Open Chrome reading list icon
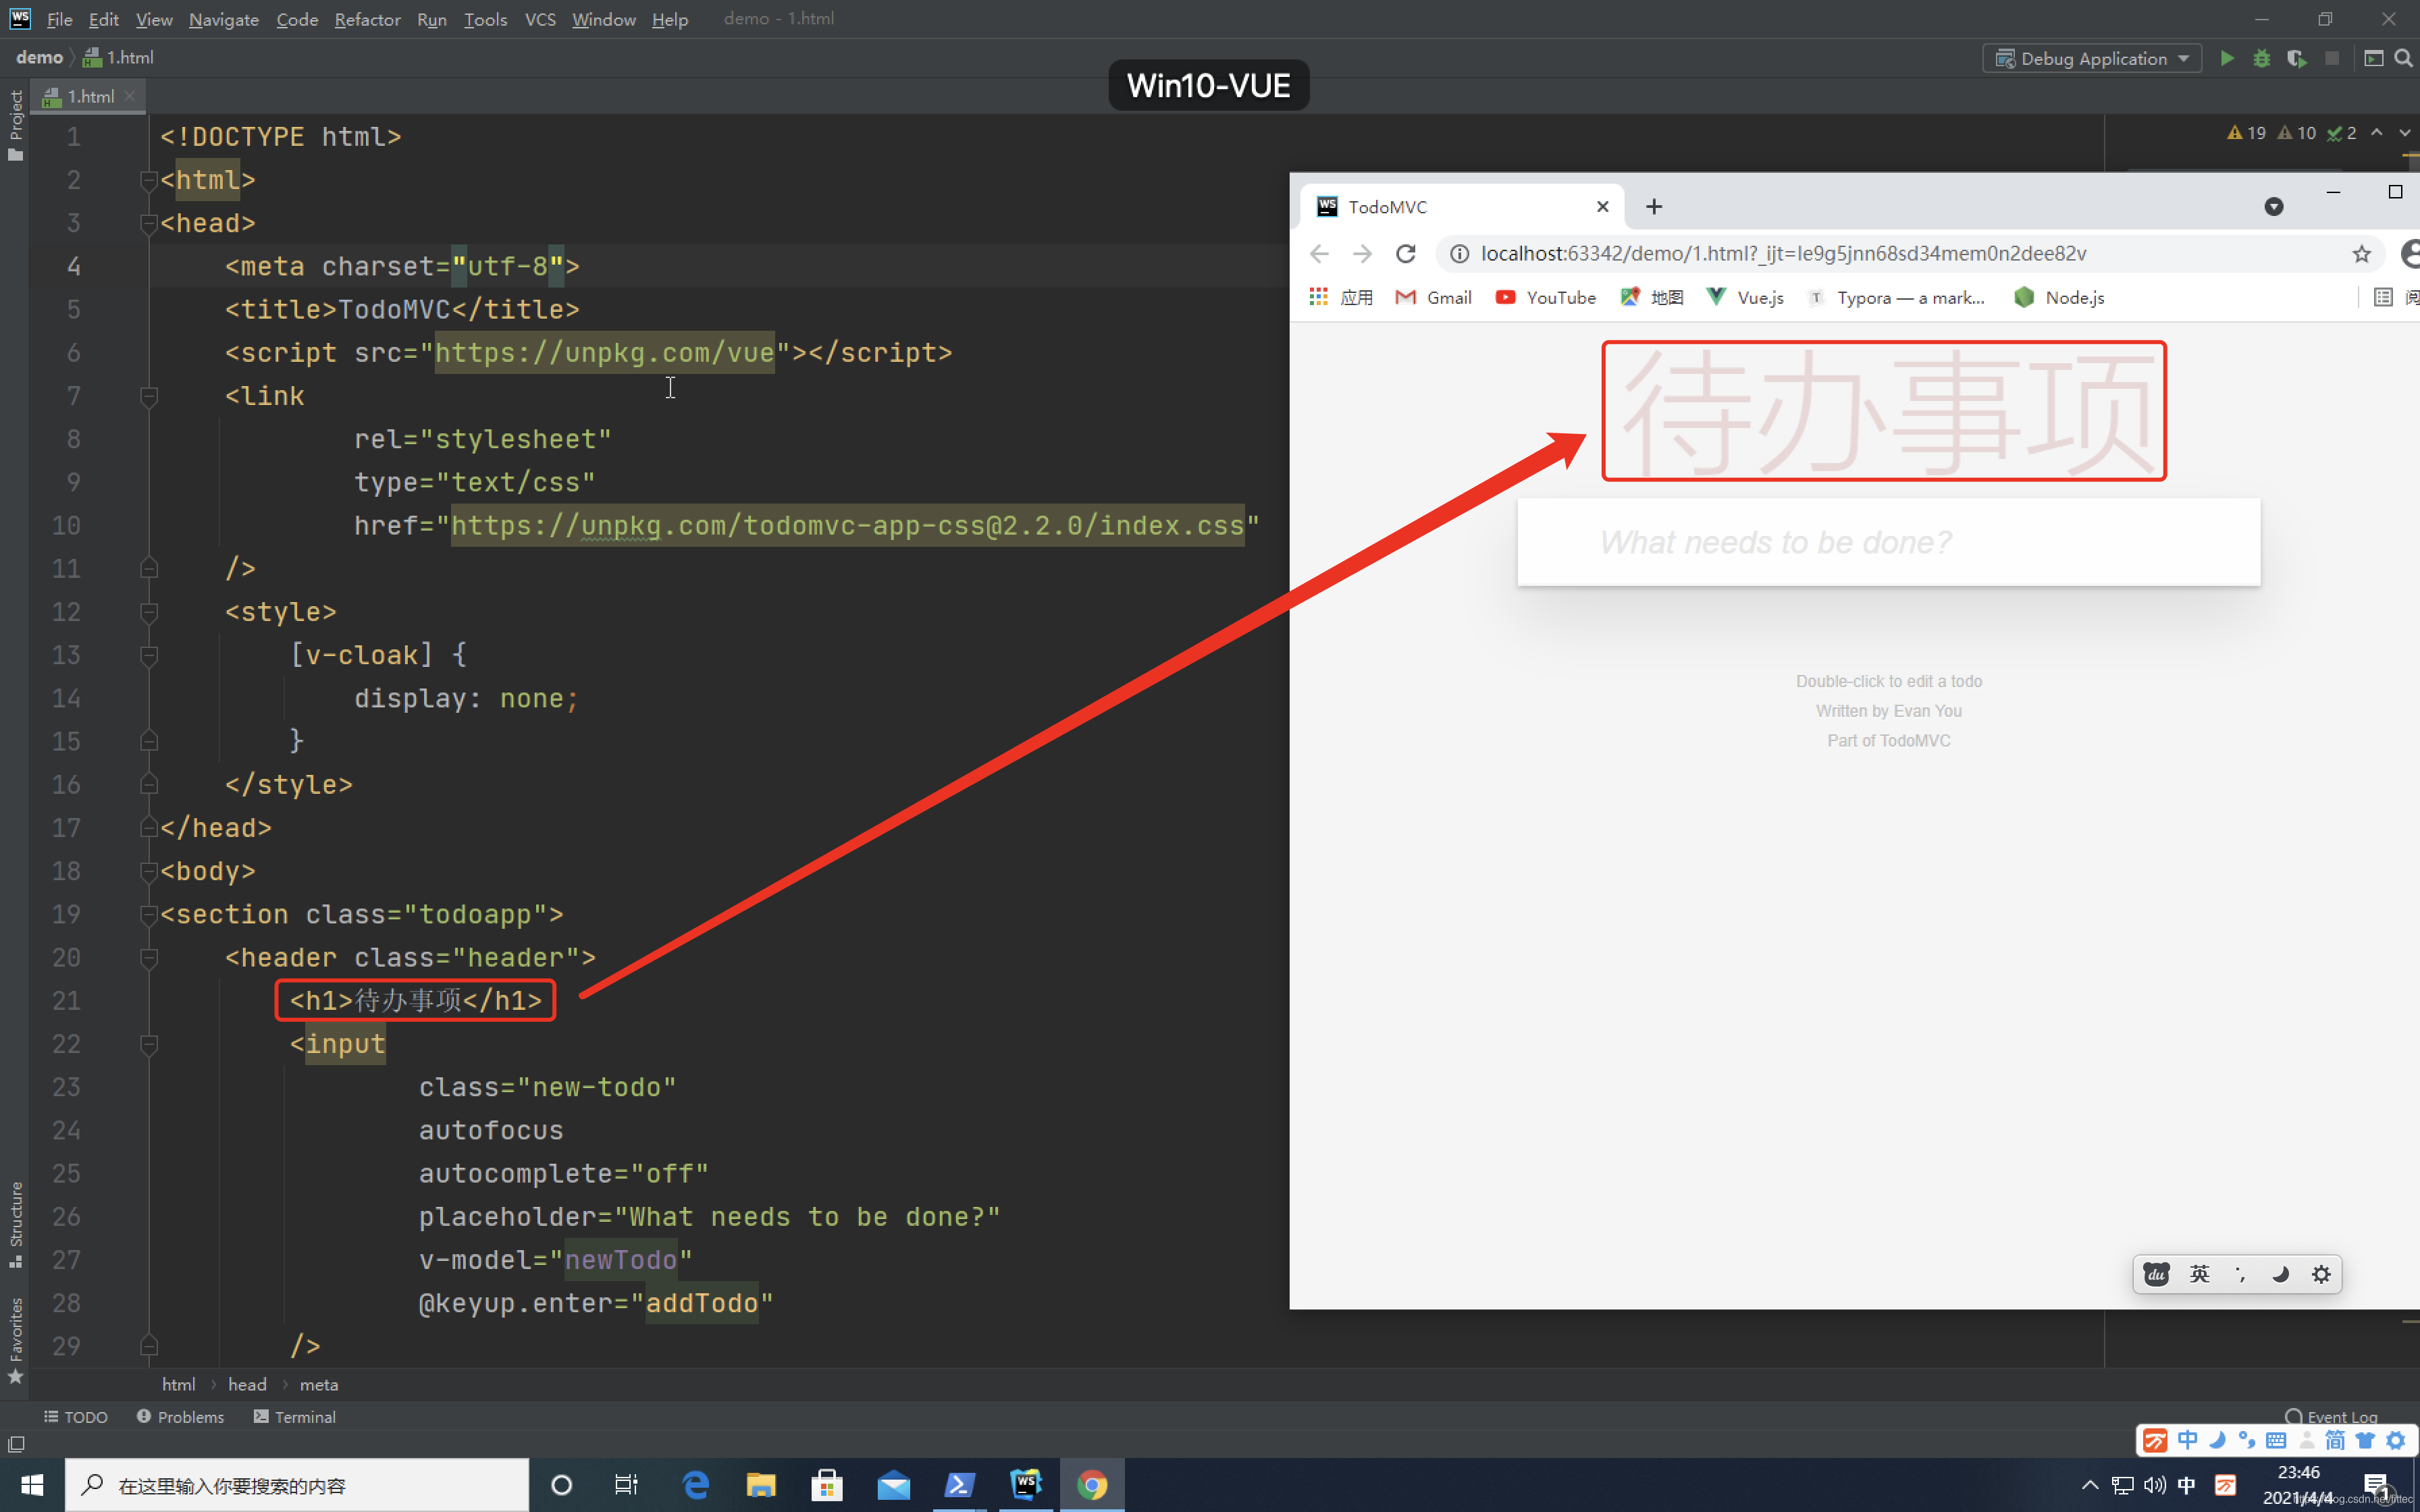Viewport: 2420px width, 1512px height. click(2383, 297)
